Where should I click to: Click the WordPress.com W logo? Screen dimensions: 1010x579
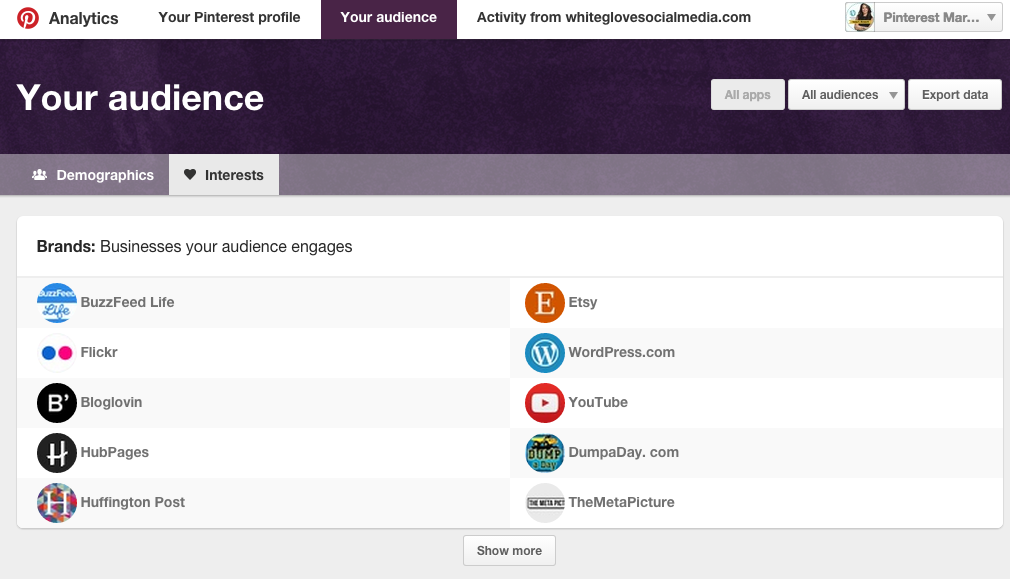pyautogui.click(x=545, y=353)
